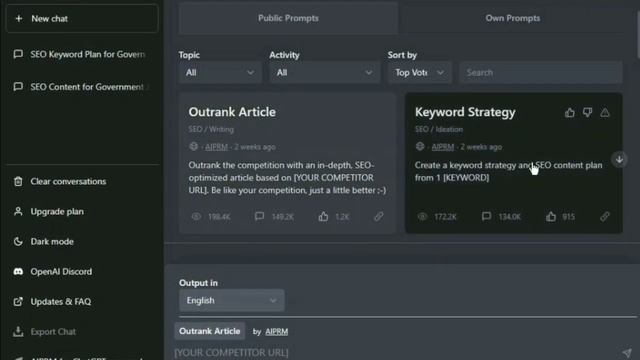
Task: Click 915 likes thumbs up on Keyword Strategy
Action: 551,216
